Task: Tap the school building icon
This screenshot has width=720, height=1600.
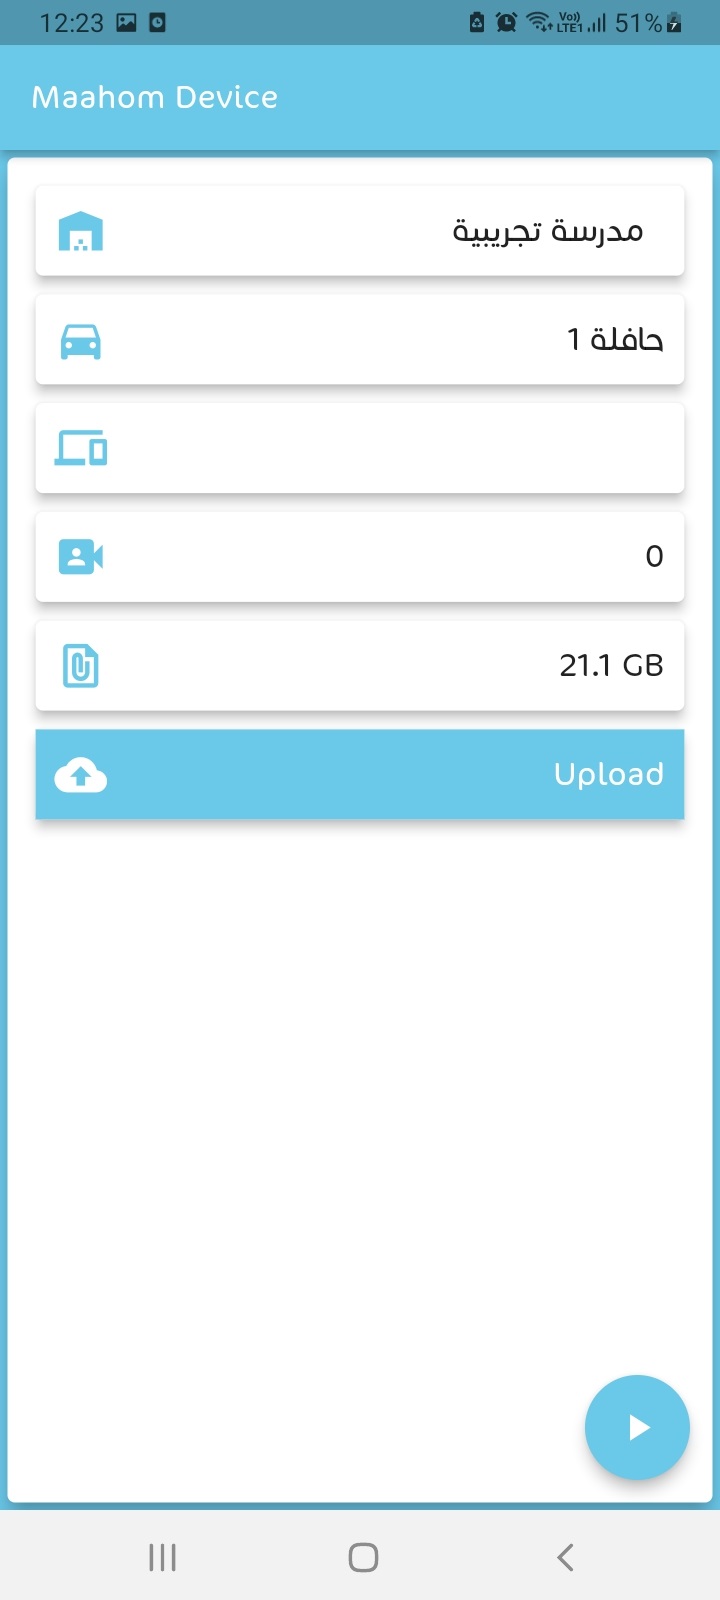Action: click(81, 231)
